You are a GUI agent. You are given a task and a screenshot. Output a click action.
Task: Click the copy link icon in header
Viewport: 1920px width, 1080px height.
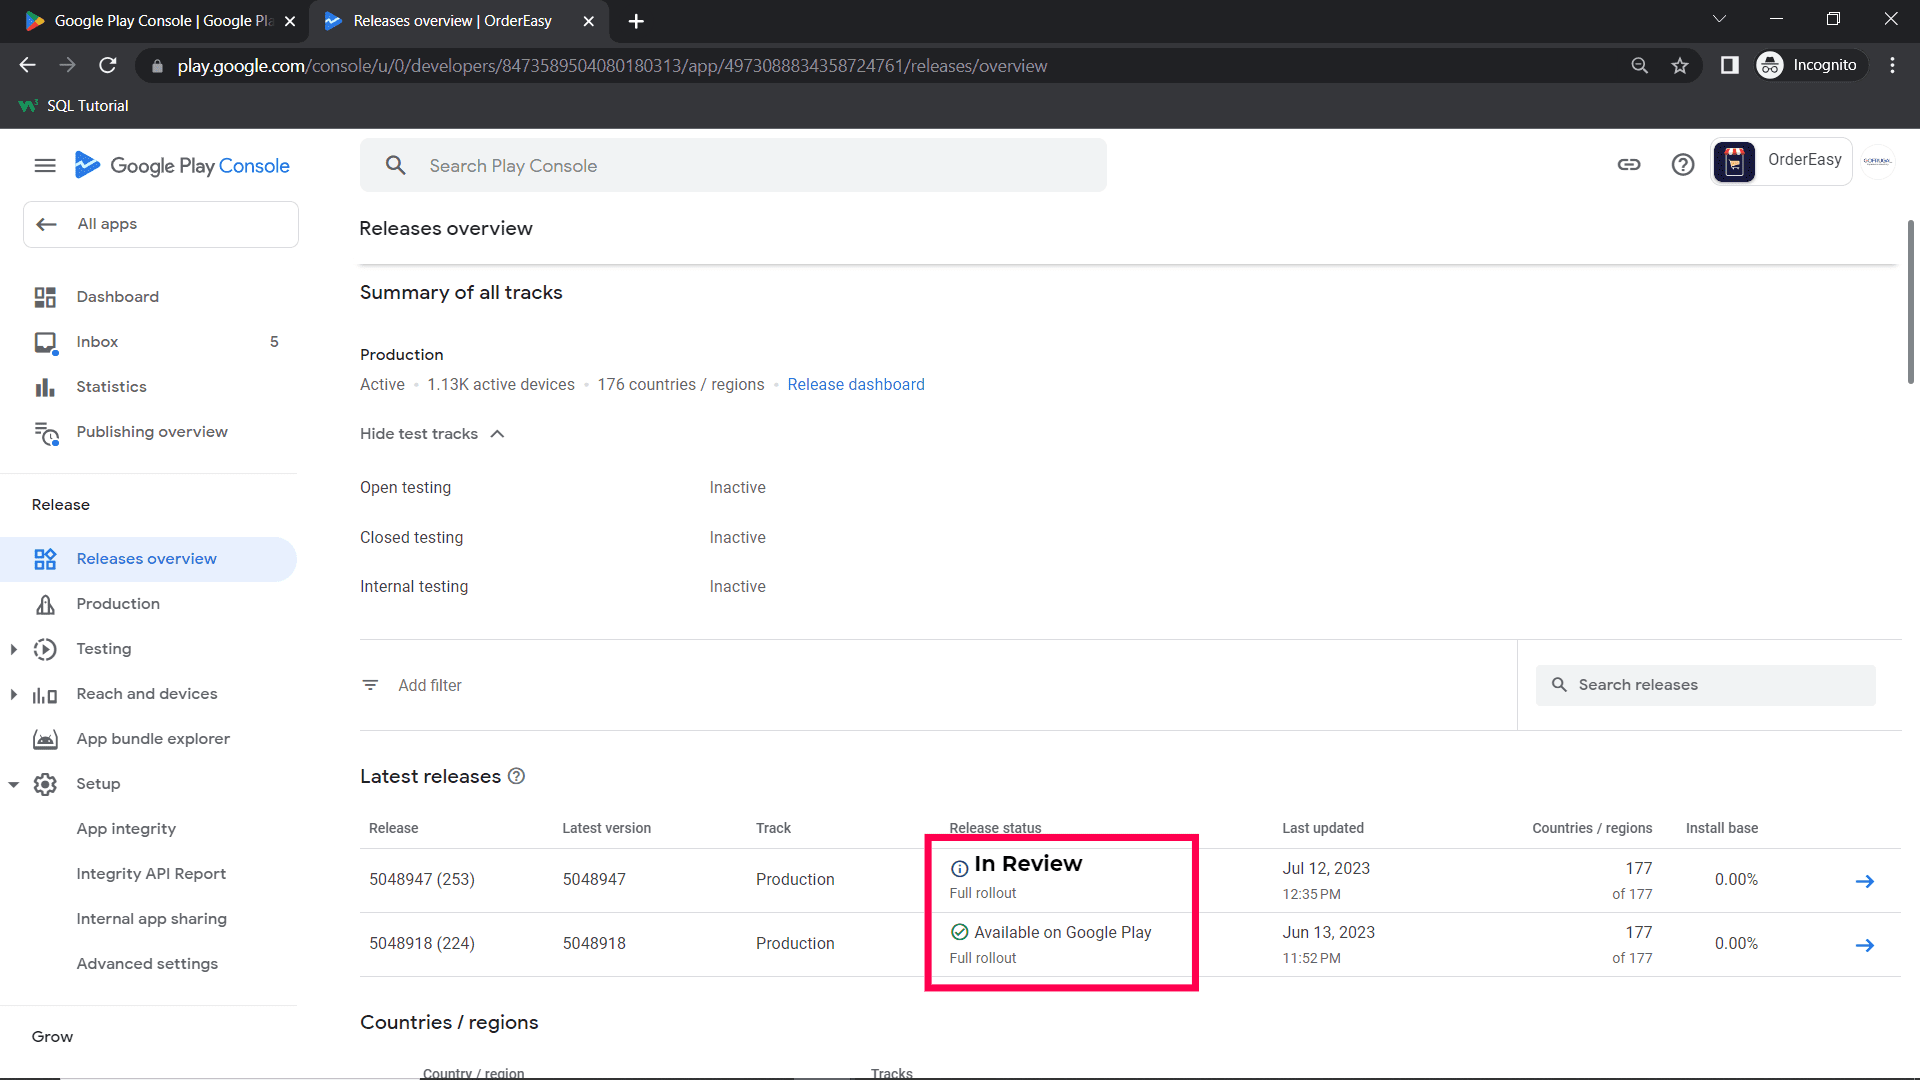1629,165
